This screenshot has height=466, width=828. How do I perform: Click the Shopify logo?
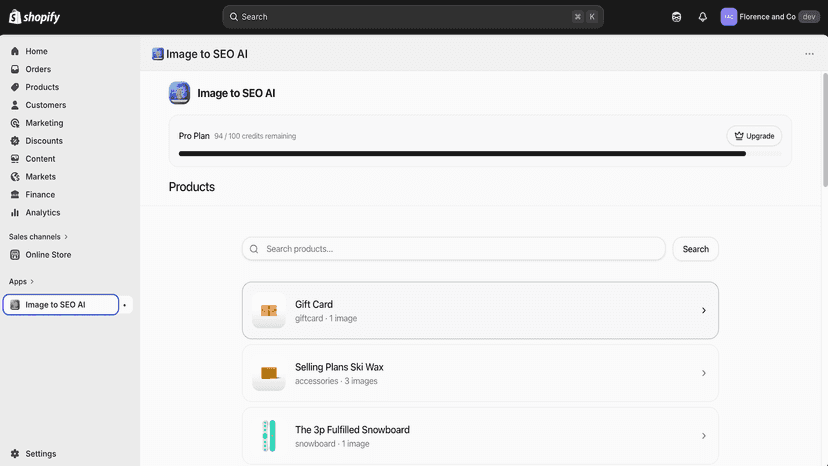click(x=34, y=17)
